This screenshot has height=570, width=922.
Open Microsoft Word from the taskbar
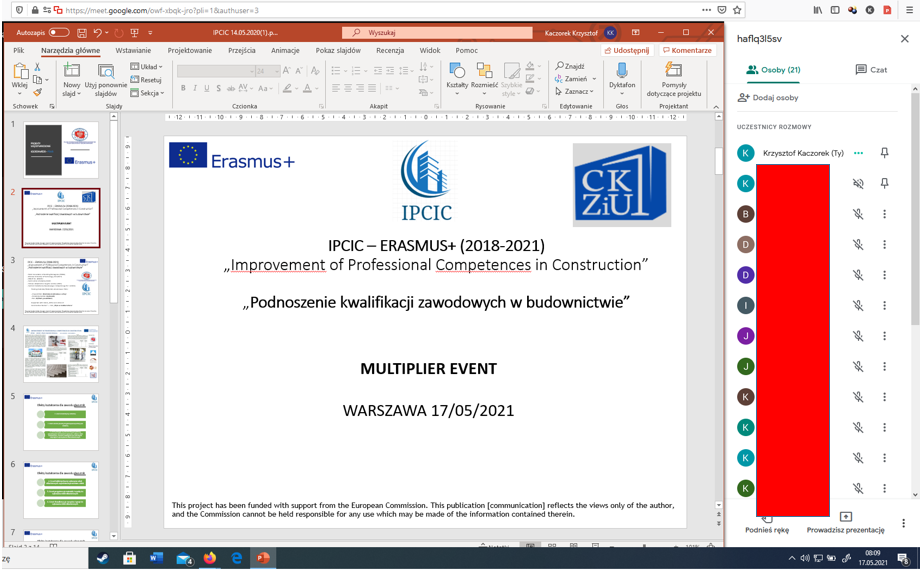click(x=156, y=558)
